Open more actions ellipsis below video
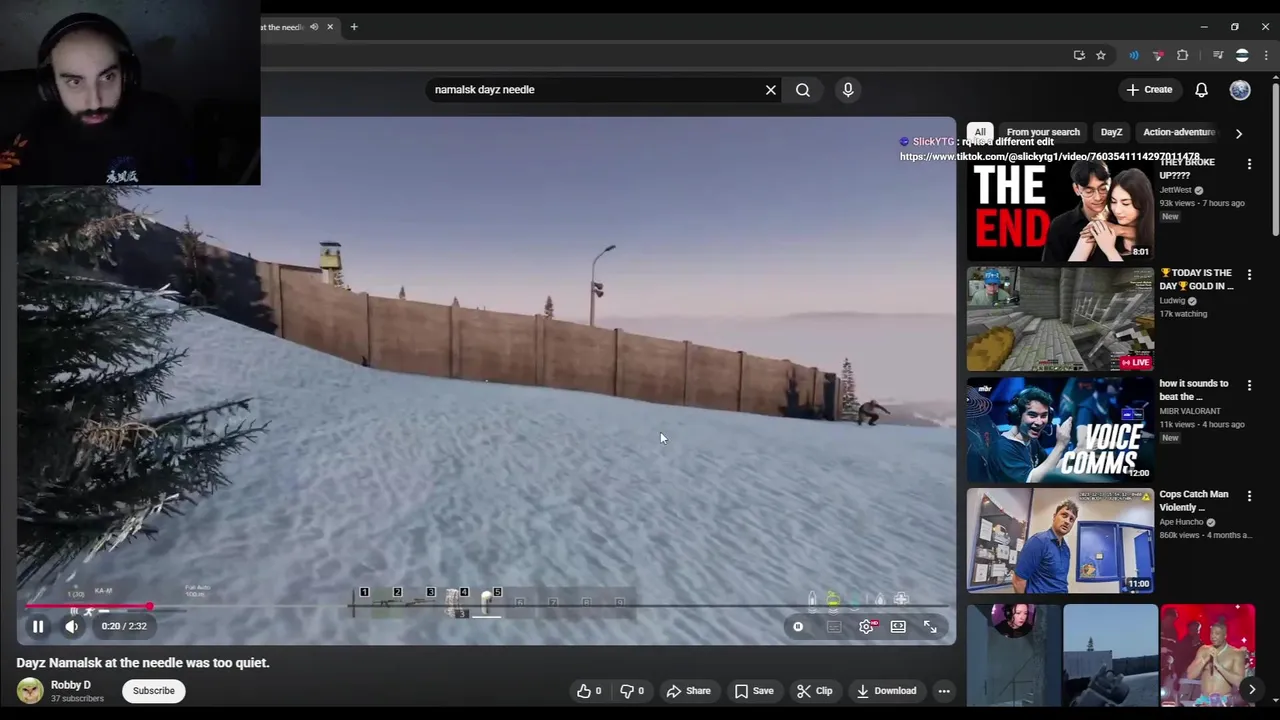The height and width of the screenshot is (720, 1280). [943, 691]
